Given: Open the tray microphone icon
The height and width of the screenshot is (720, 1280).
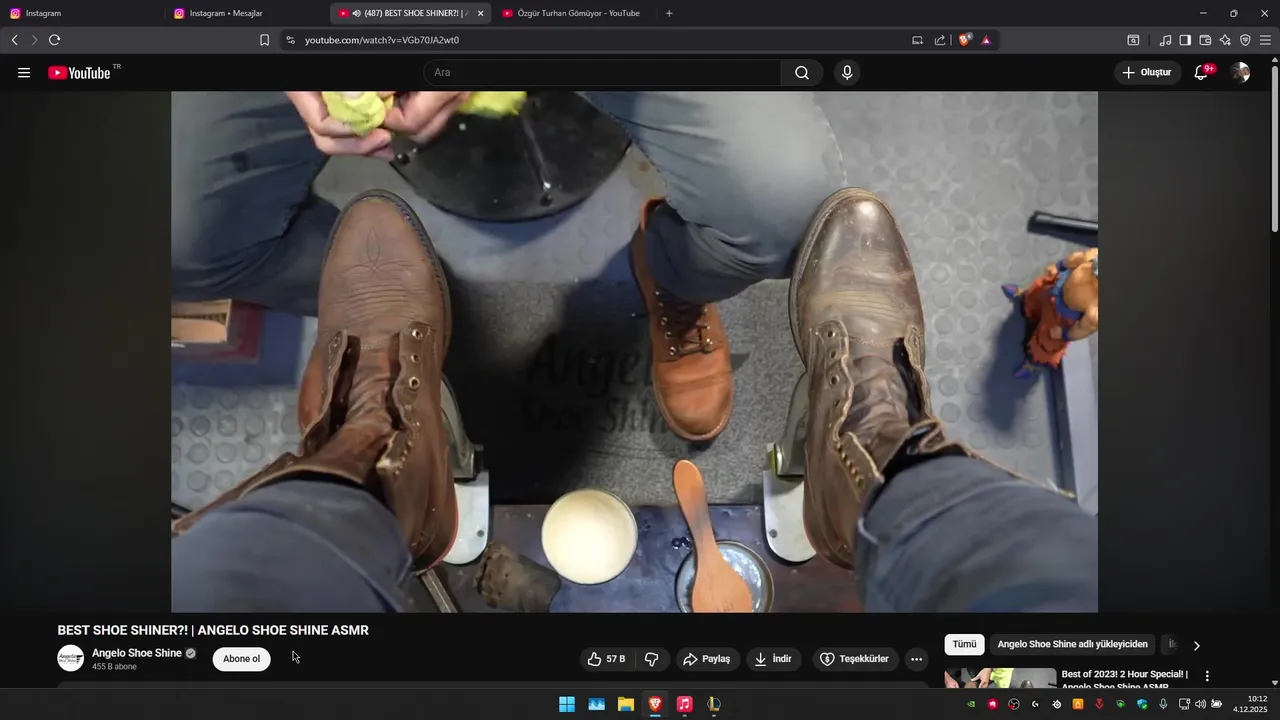Looking at the screenshot, I should (x=1163, y=704).
